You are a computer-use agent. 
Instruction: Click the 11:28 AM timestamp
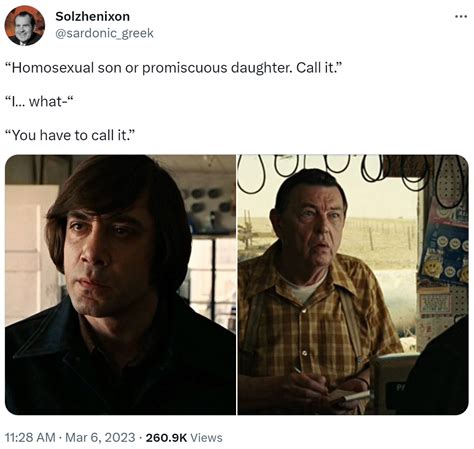[30, 437]
